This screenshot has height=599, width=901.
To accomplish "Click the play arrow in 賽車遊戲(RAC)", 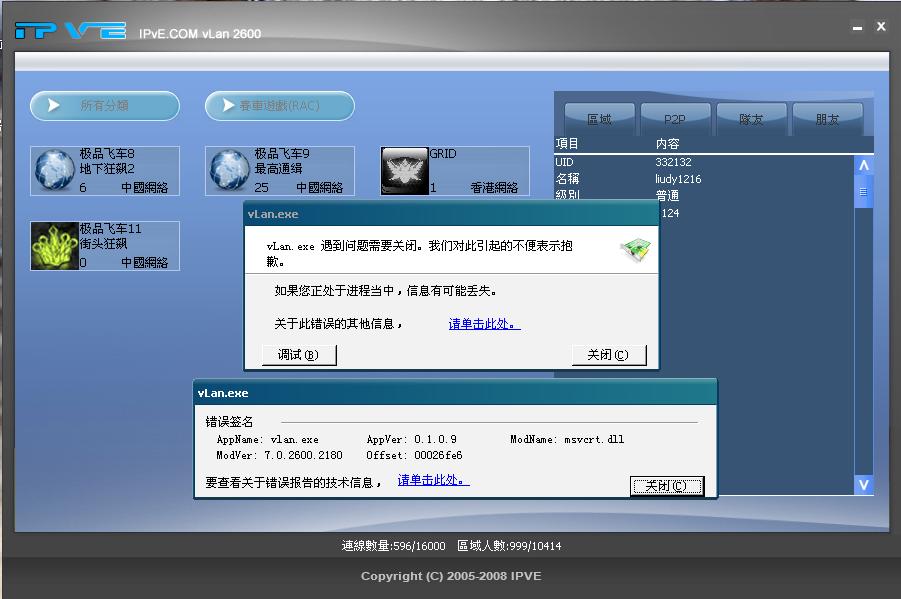I will click(228, 105).
